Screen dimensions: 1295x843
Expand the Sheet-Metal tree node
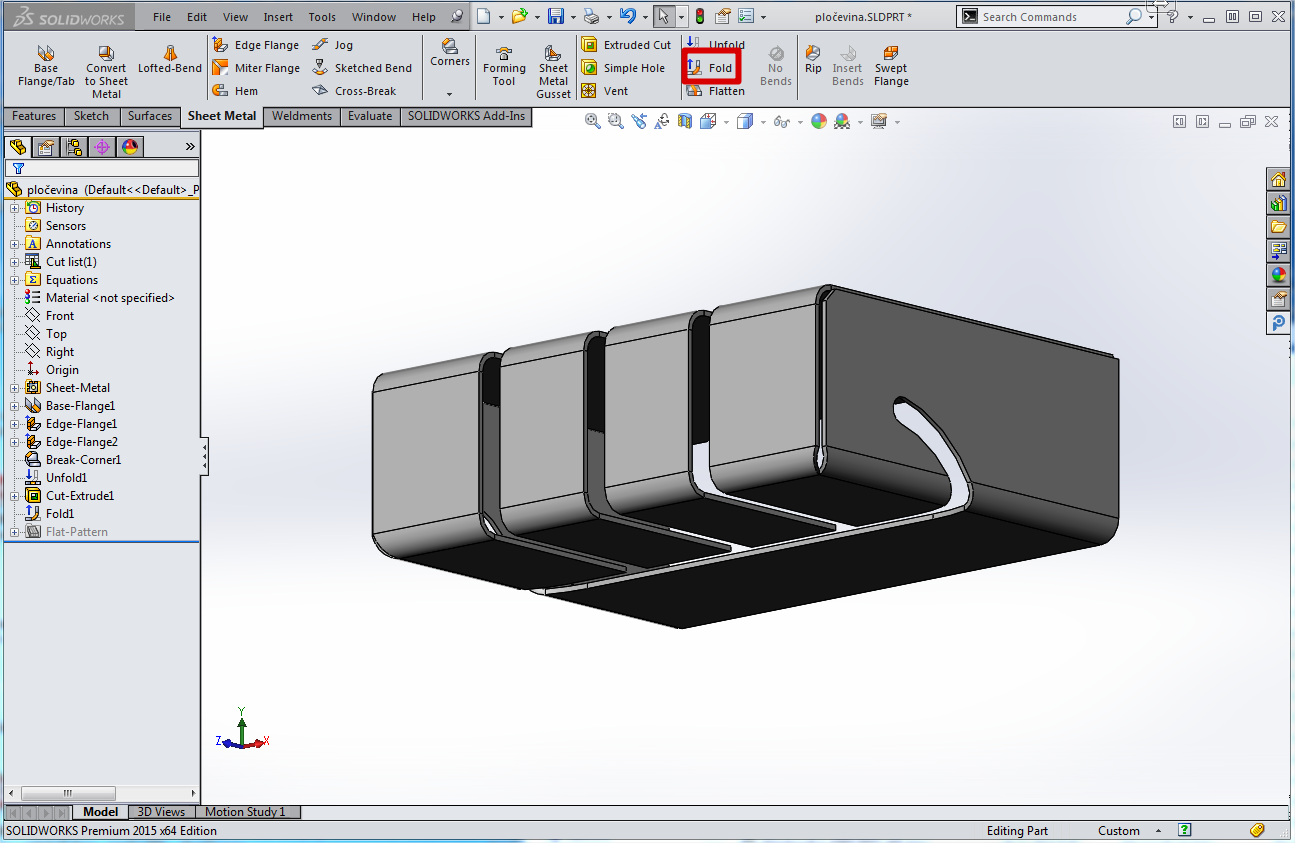click(14, 388)
